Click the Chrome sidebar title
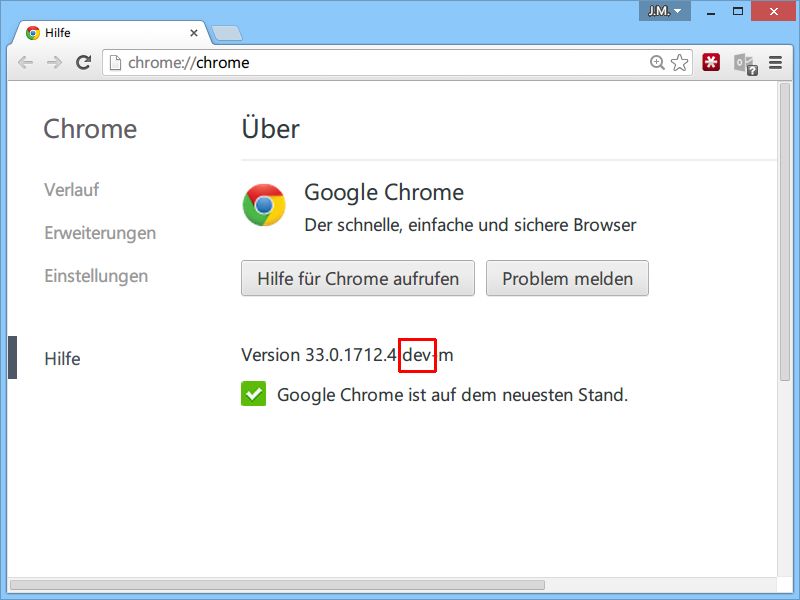 [x=90, y=129]
